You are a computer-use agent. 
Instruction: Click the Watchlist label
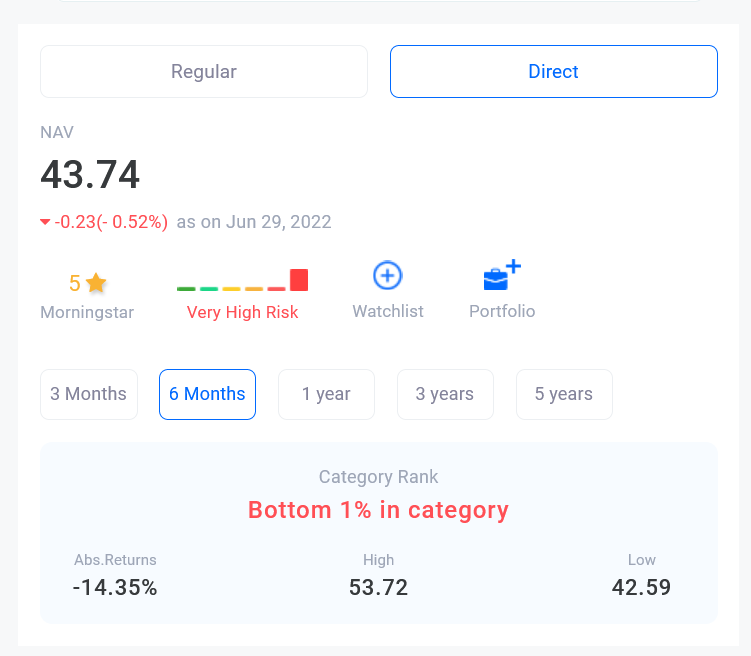point(388,311)
